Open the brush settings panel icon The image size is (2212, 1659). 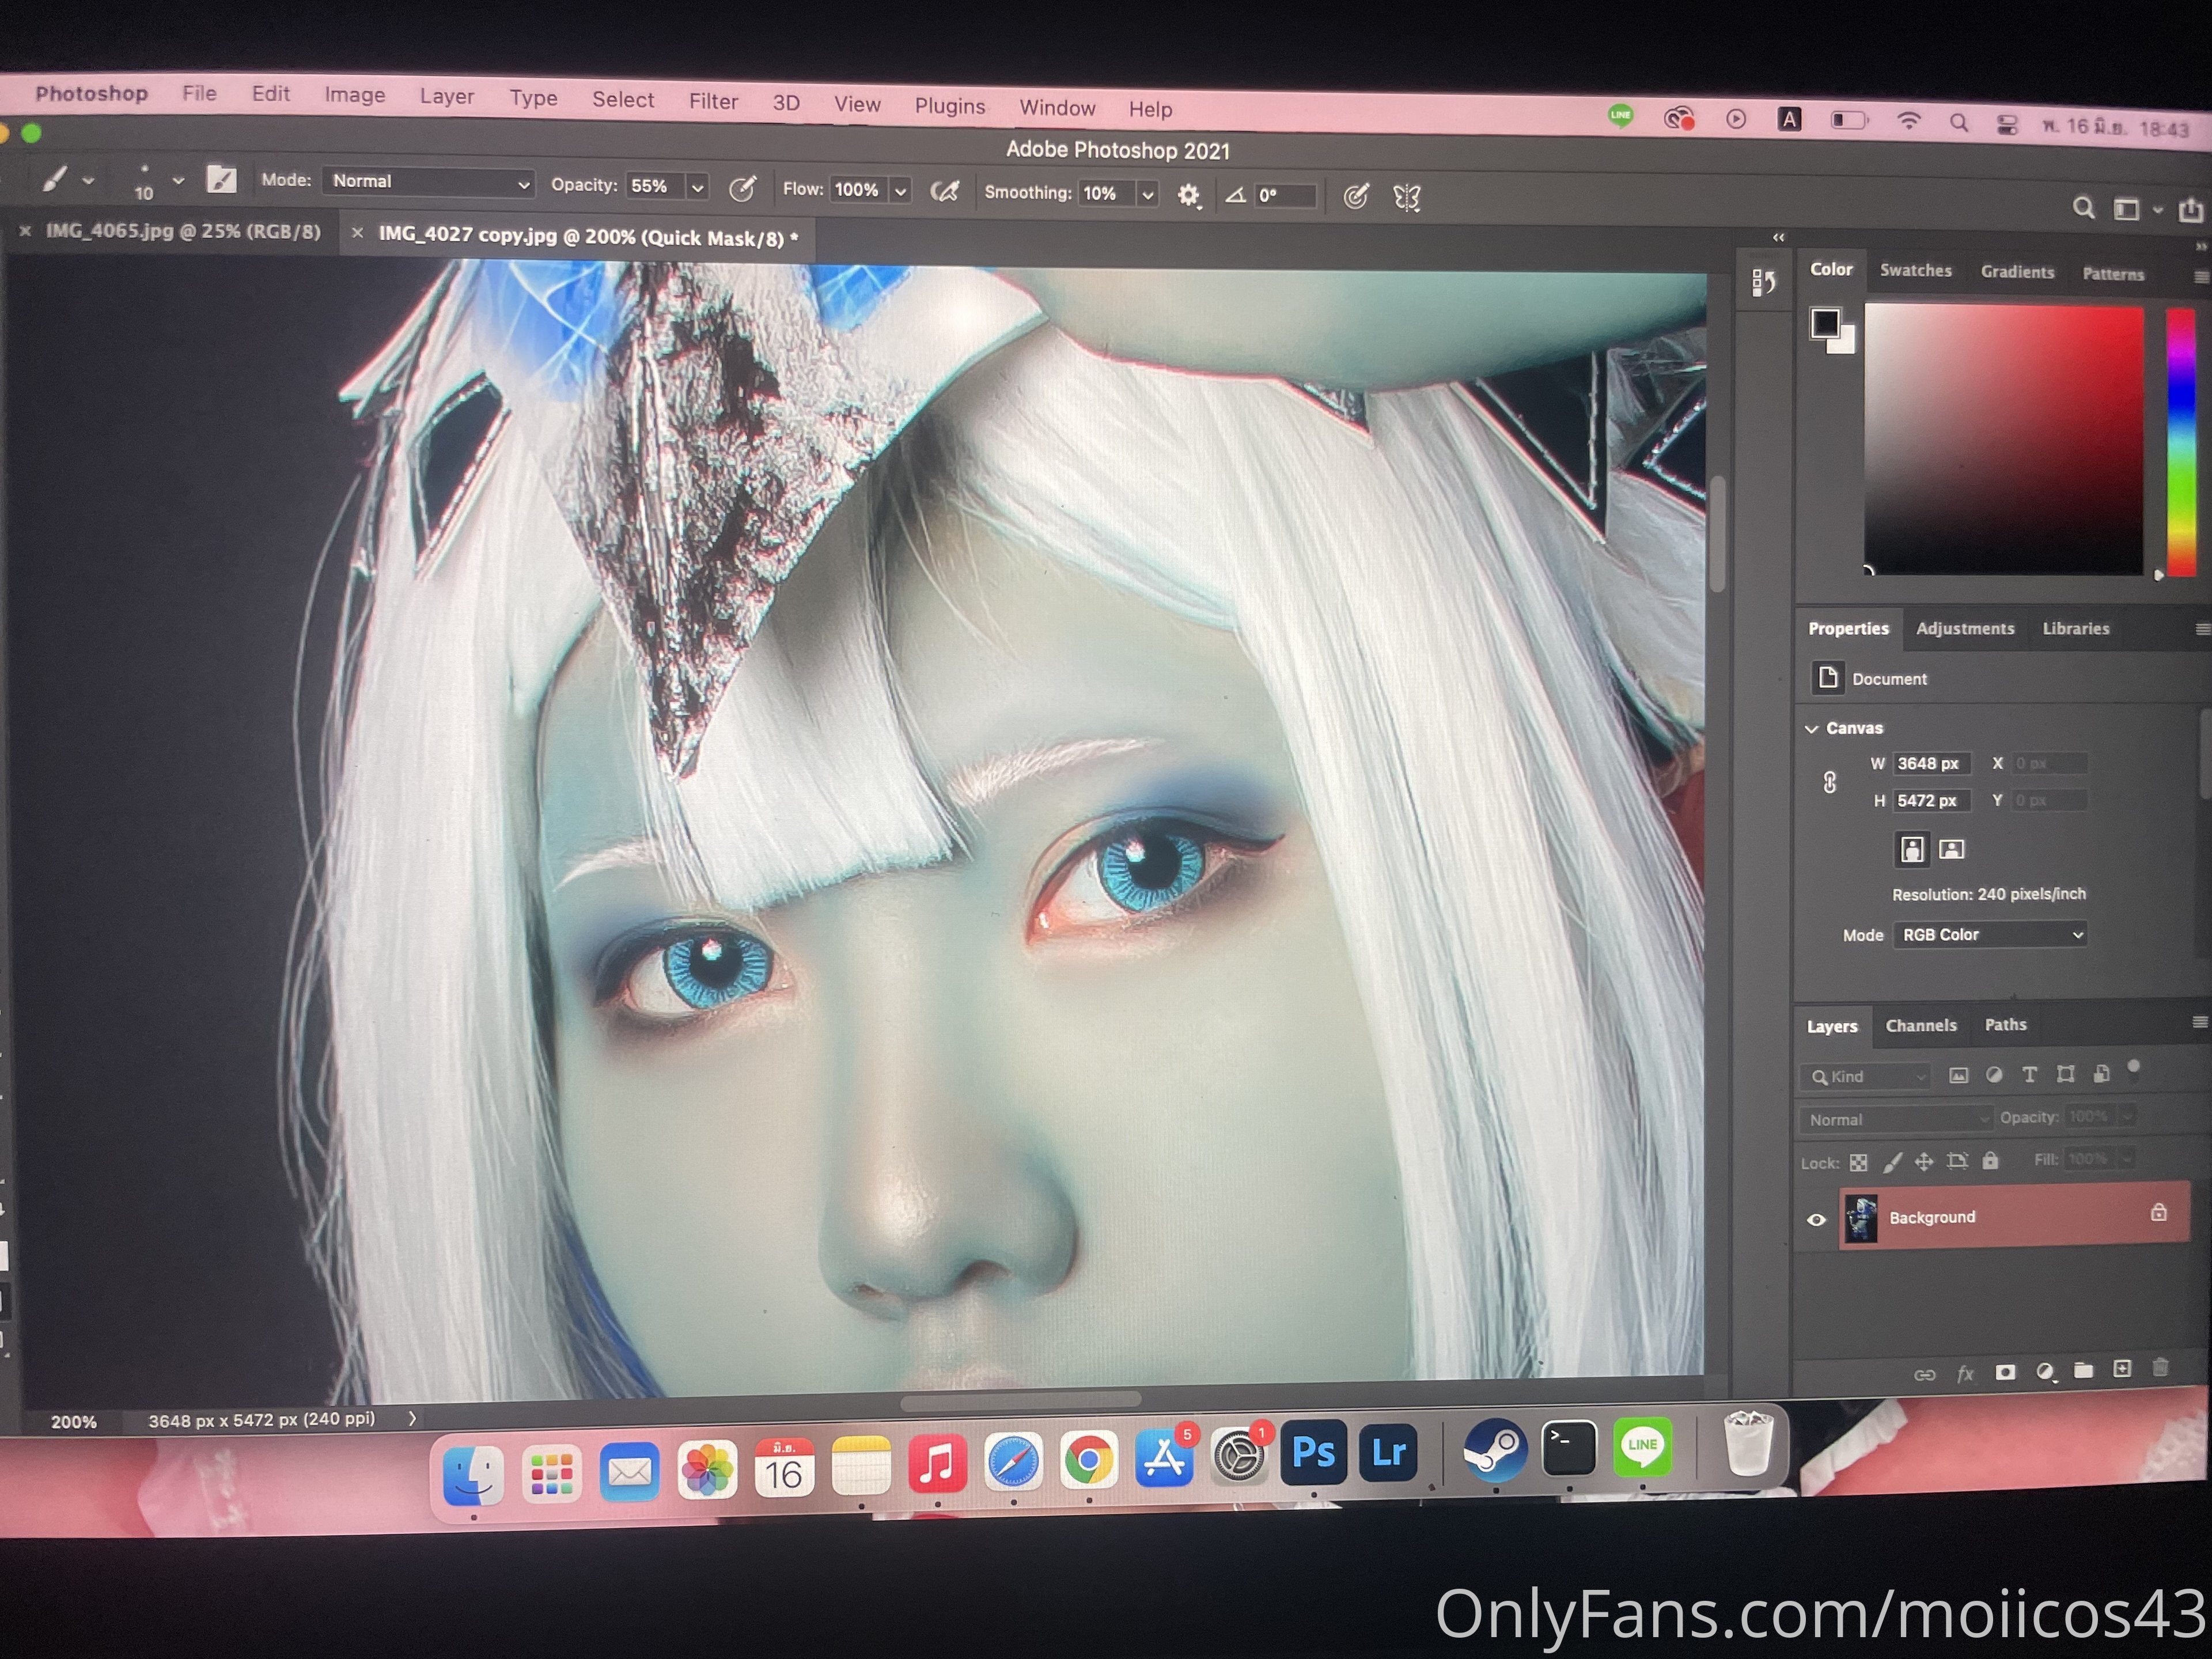click(221, 179)
